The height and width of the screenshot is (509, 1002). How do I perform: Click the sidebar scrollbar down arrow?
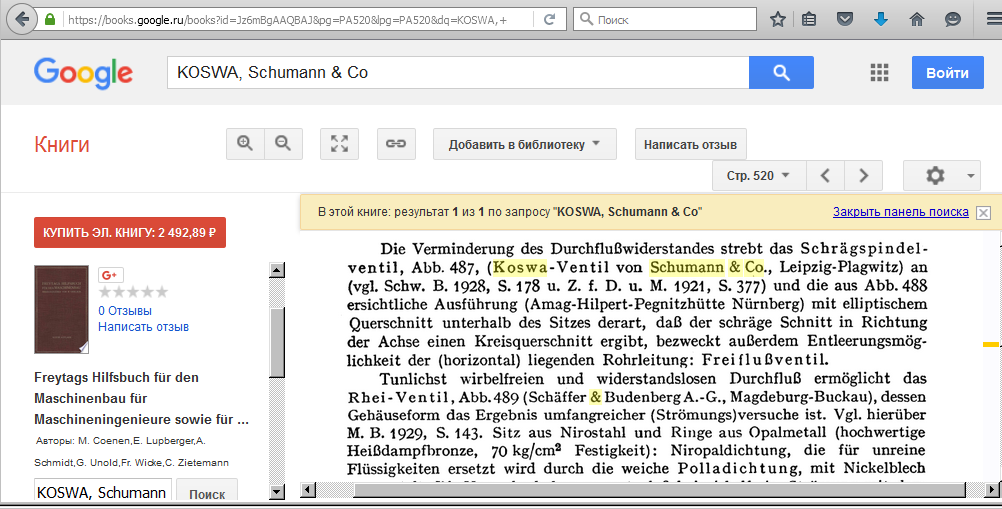click(277, 492)
